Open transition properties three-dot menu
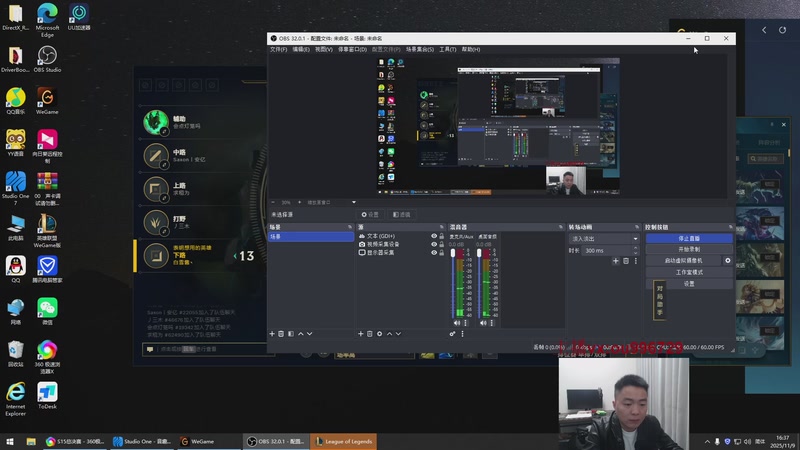The height and width of the screenshot is (450, 800). [x=636, y=261]
